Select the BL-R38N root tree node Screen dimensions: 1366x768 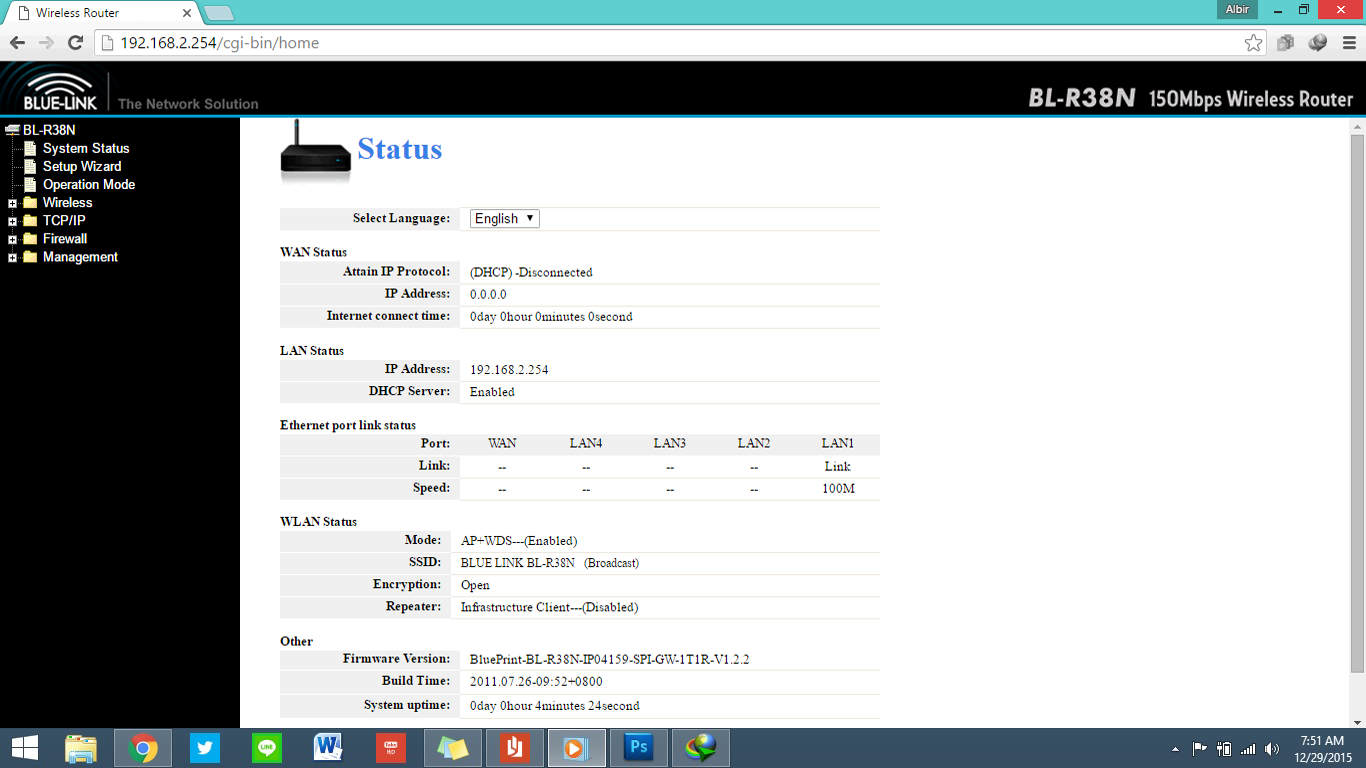point(49,130)
